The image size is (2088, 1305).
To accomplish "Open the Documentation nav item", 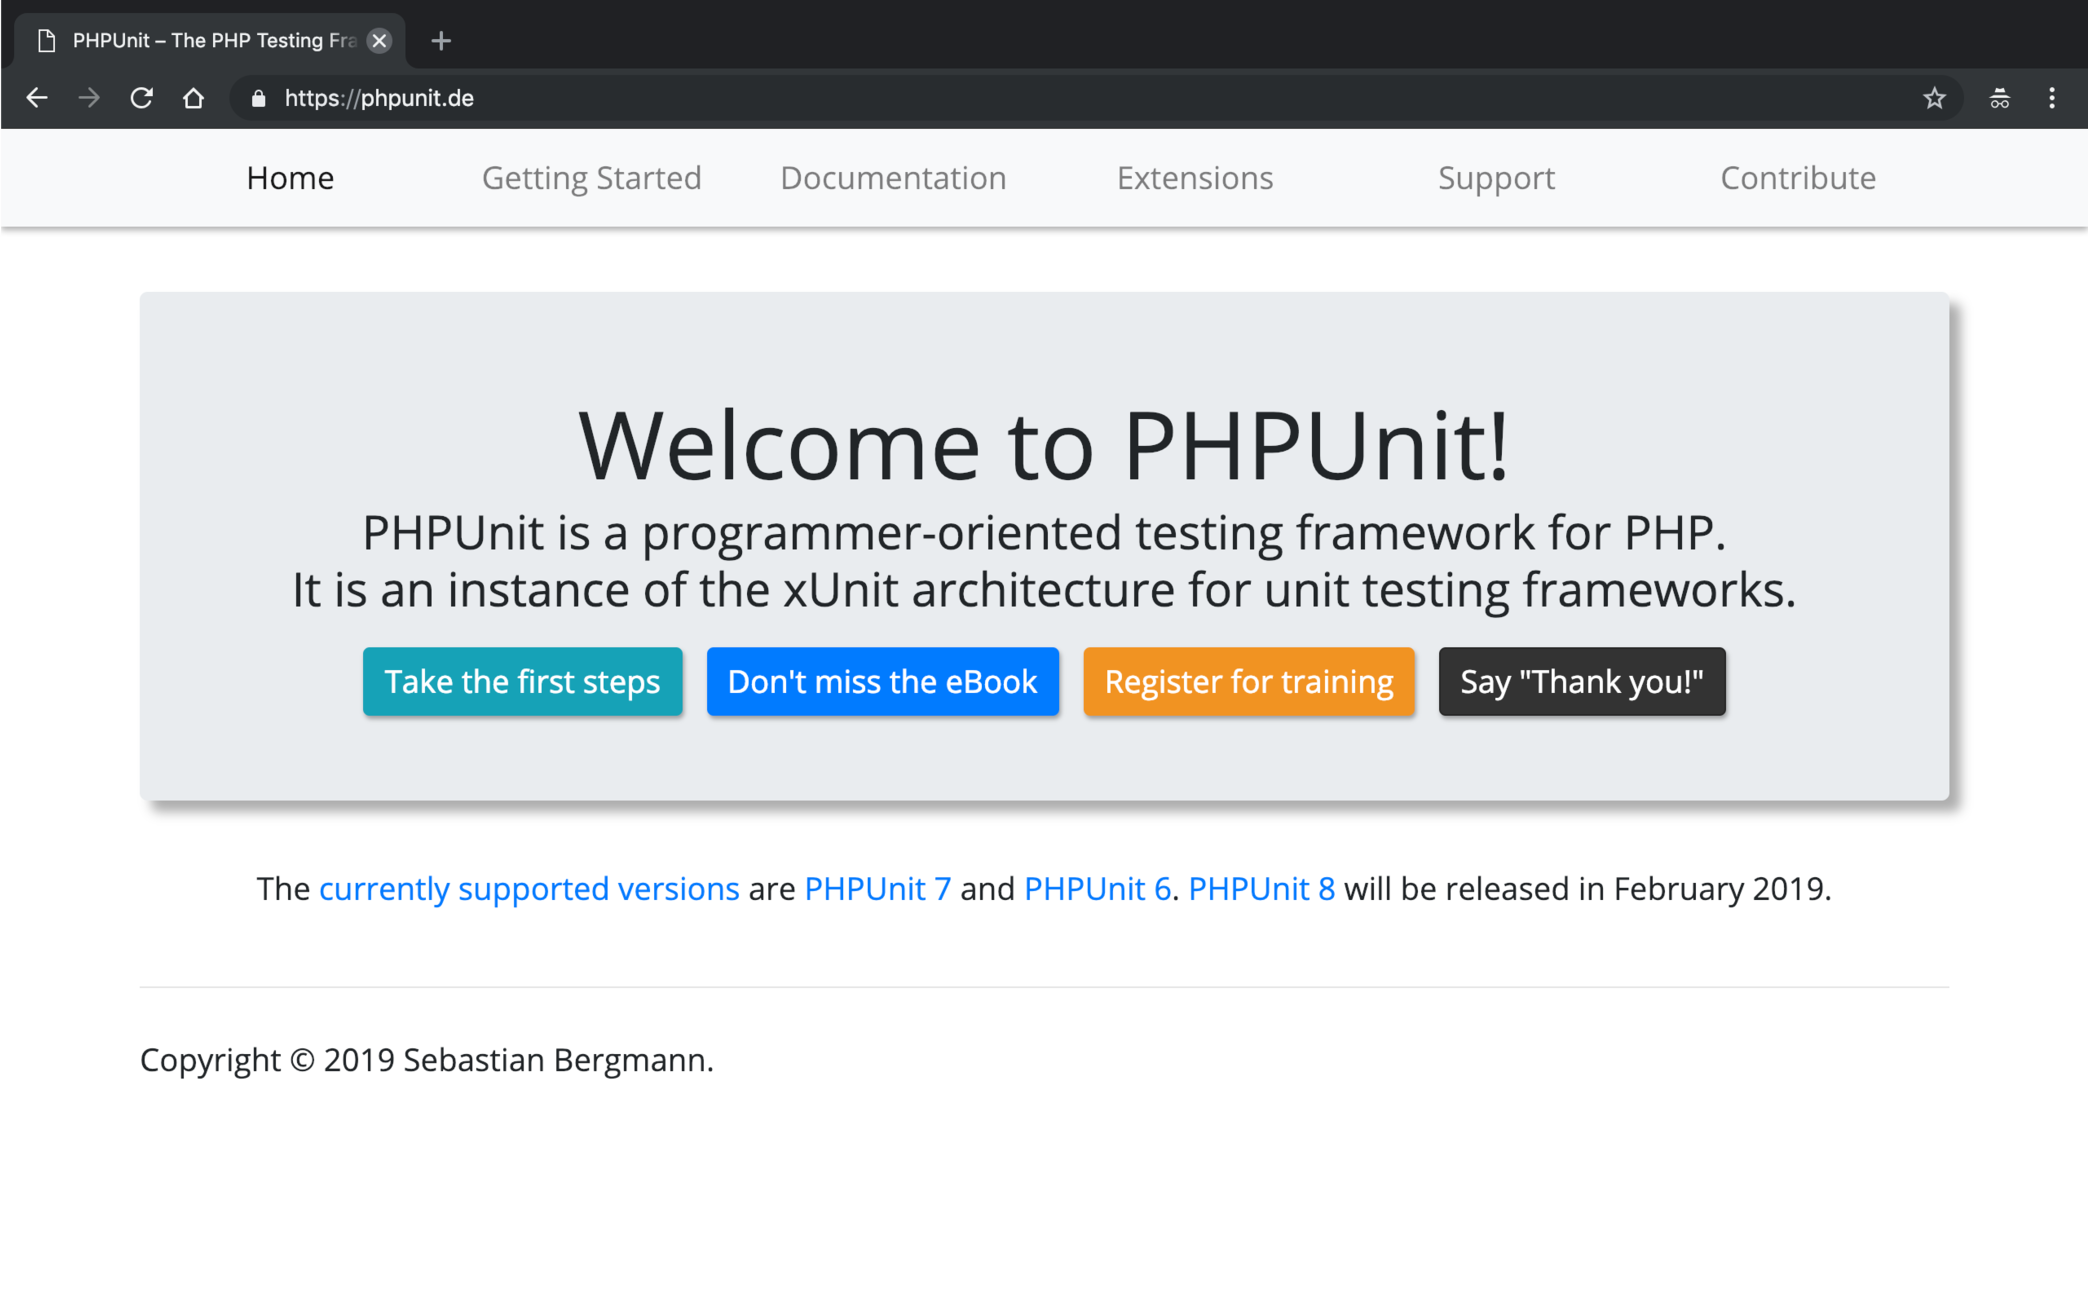I will click(x=893, y=178).
